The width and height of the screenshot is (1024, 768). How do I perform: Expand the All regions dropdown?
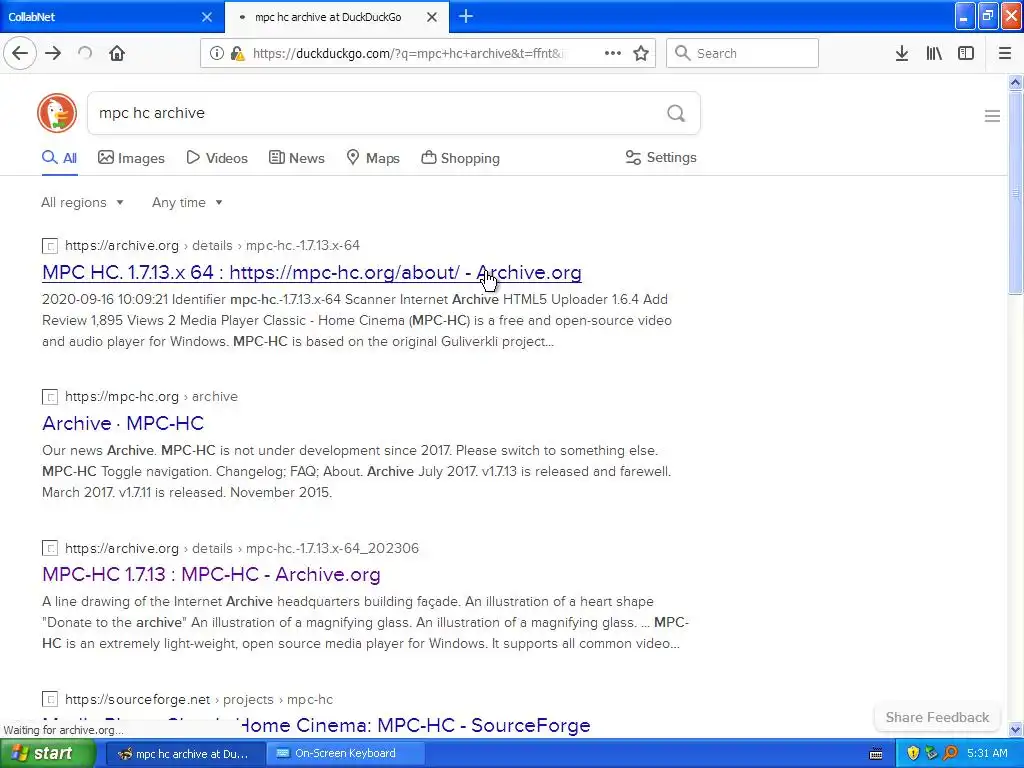(x=82, y=202)
